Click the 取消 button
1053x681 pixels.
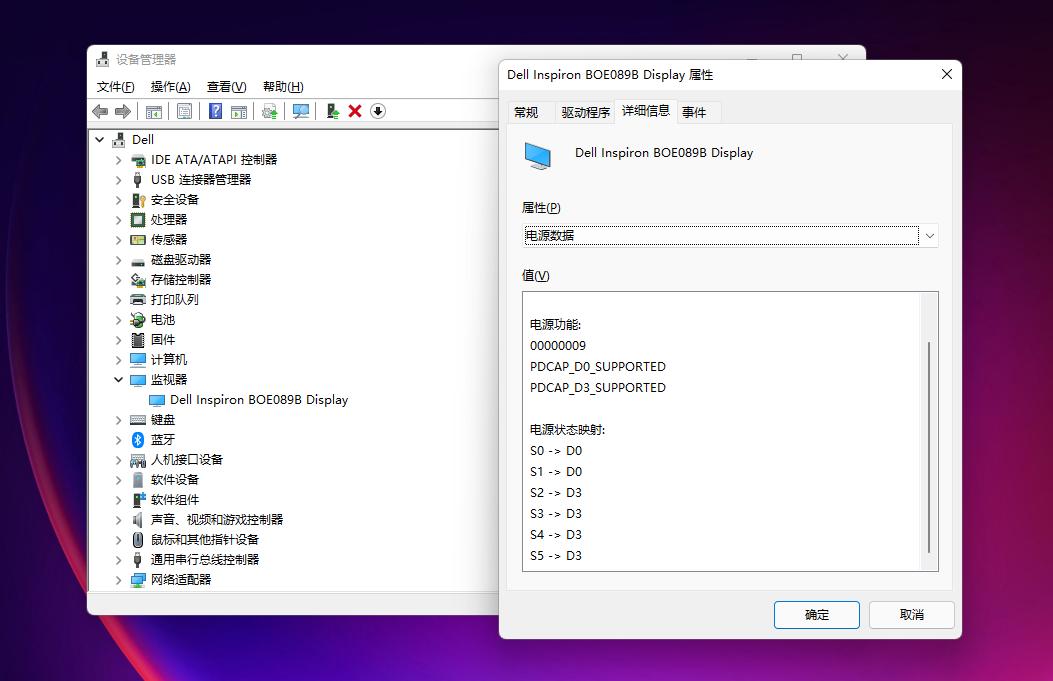tap(911, 615)
